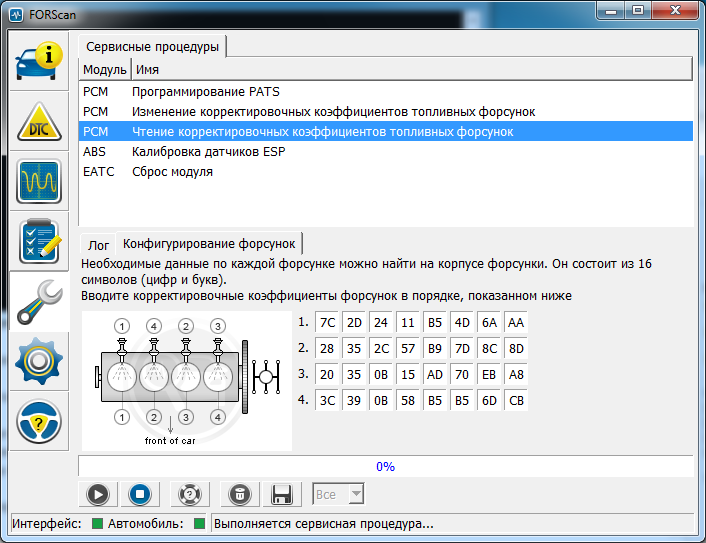Select ABS row 'Калибровка датчиков ESP'

coord(386,152)
